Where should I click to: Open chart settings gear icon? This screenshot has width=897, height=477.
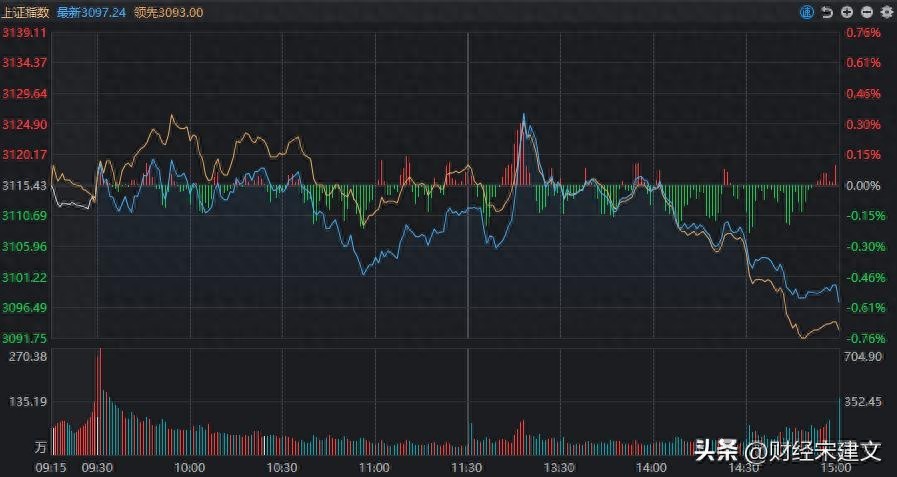pos(885,12)
